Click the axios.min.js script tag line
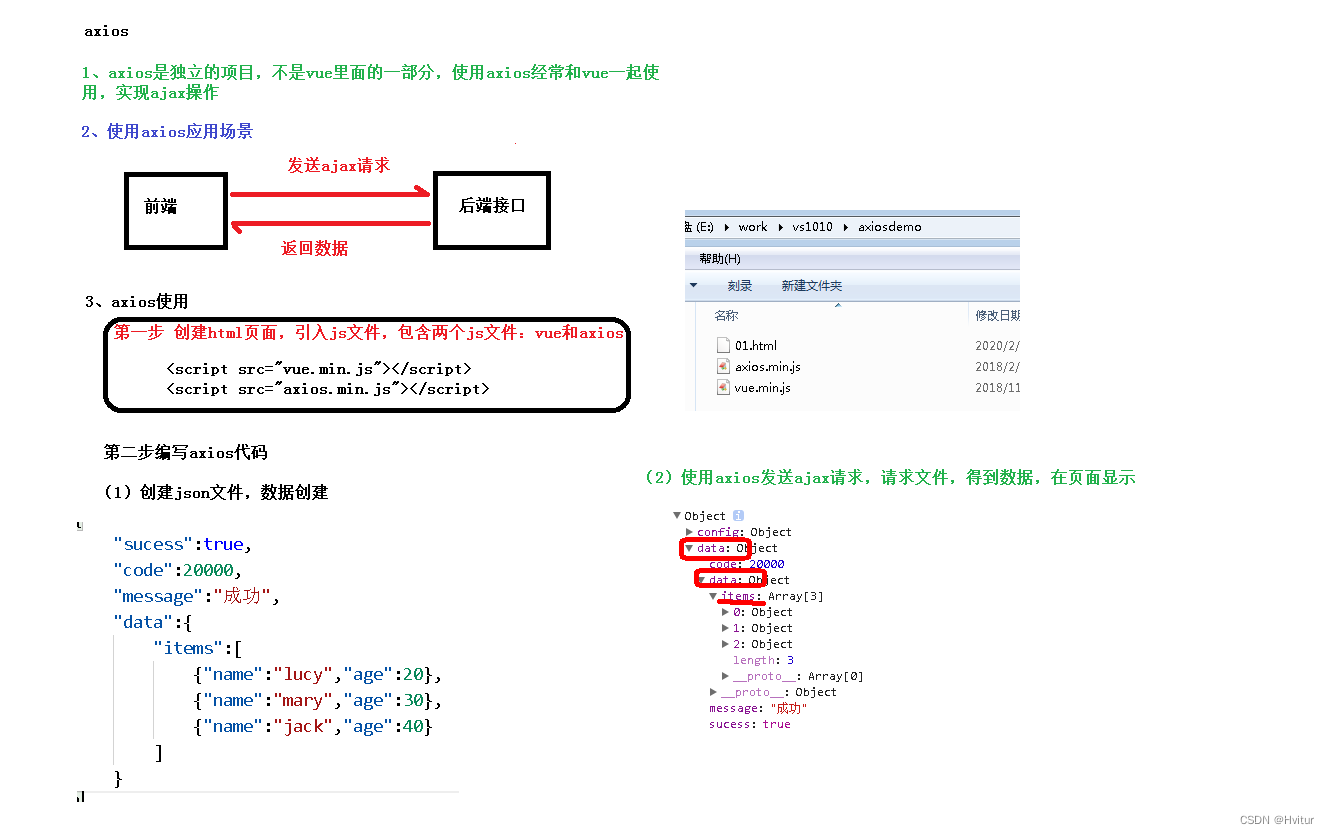 coord(328,389)
